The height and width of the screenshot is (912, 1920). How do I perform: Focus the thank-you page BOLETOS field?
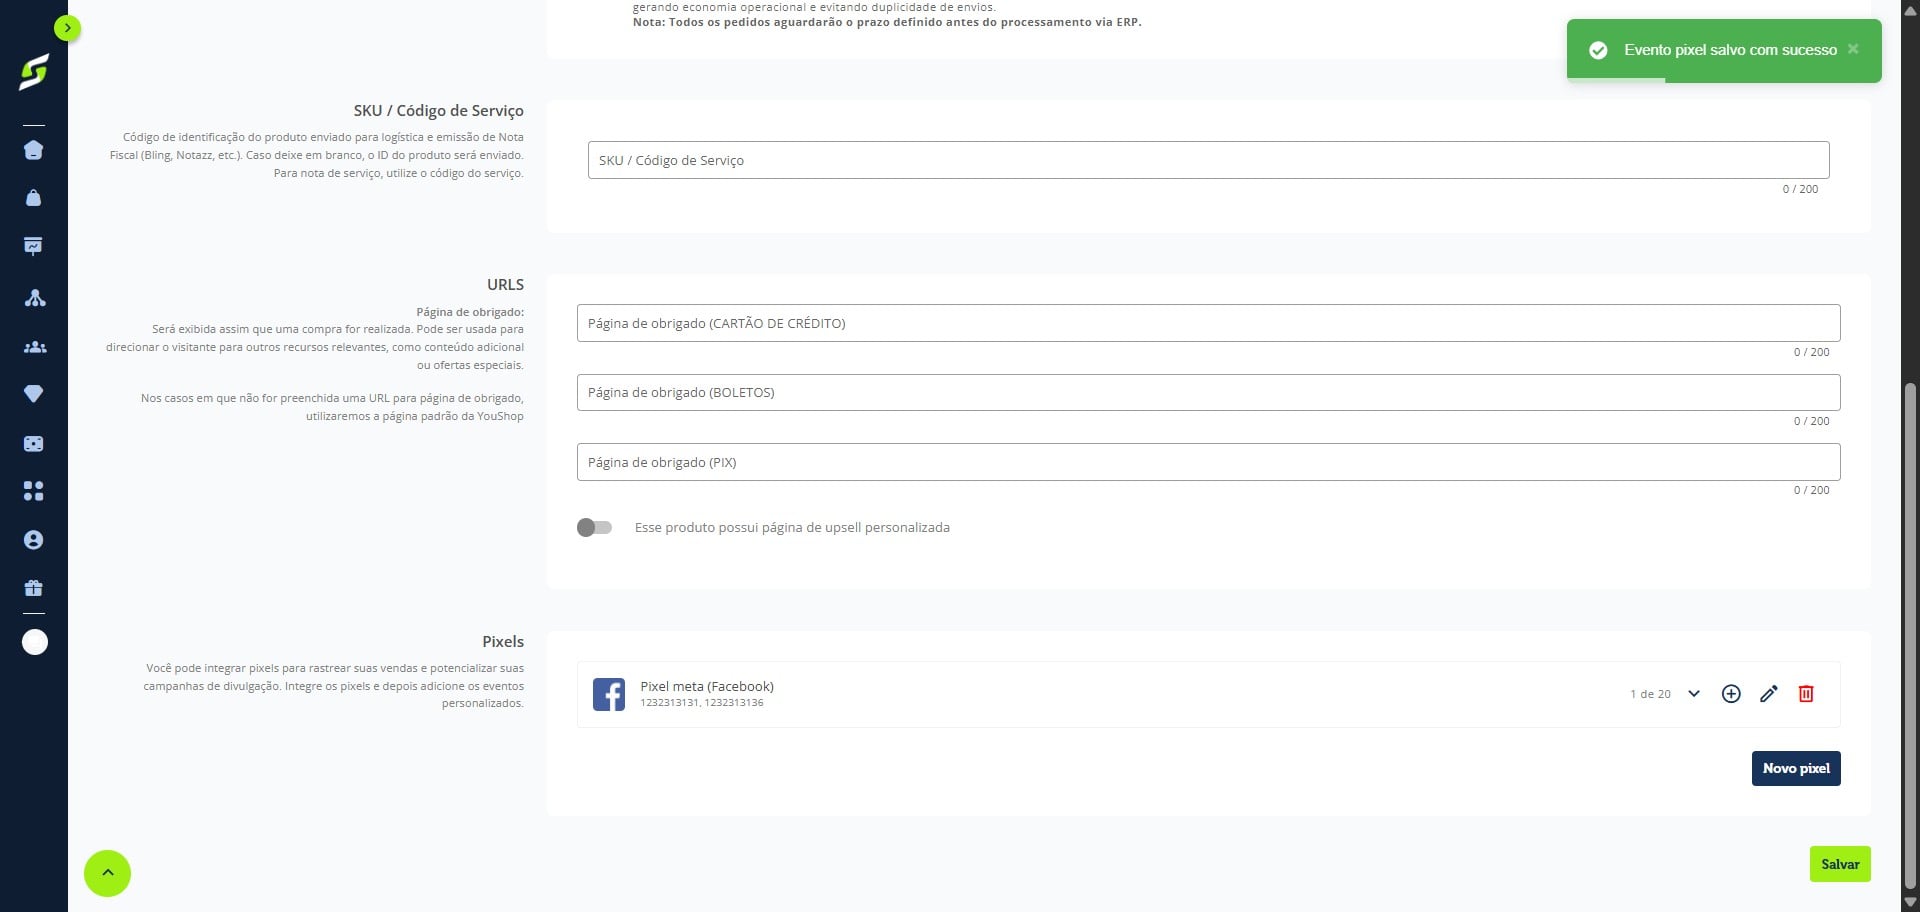(1208, 392)
